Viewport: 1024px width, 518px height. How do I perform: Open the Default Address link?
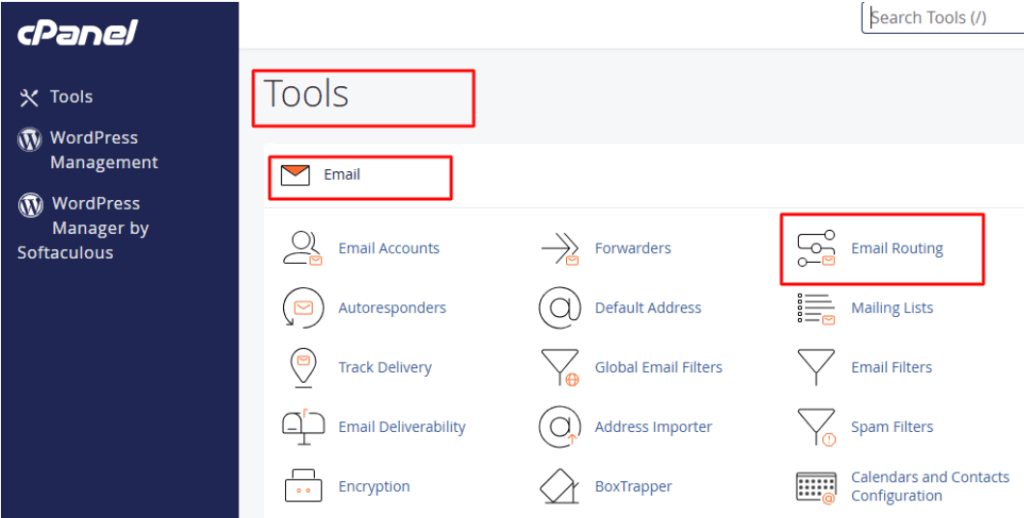(x=648, y=308)
